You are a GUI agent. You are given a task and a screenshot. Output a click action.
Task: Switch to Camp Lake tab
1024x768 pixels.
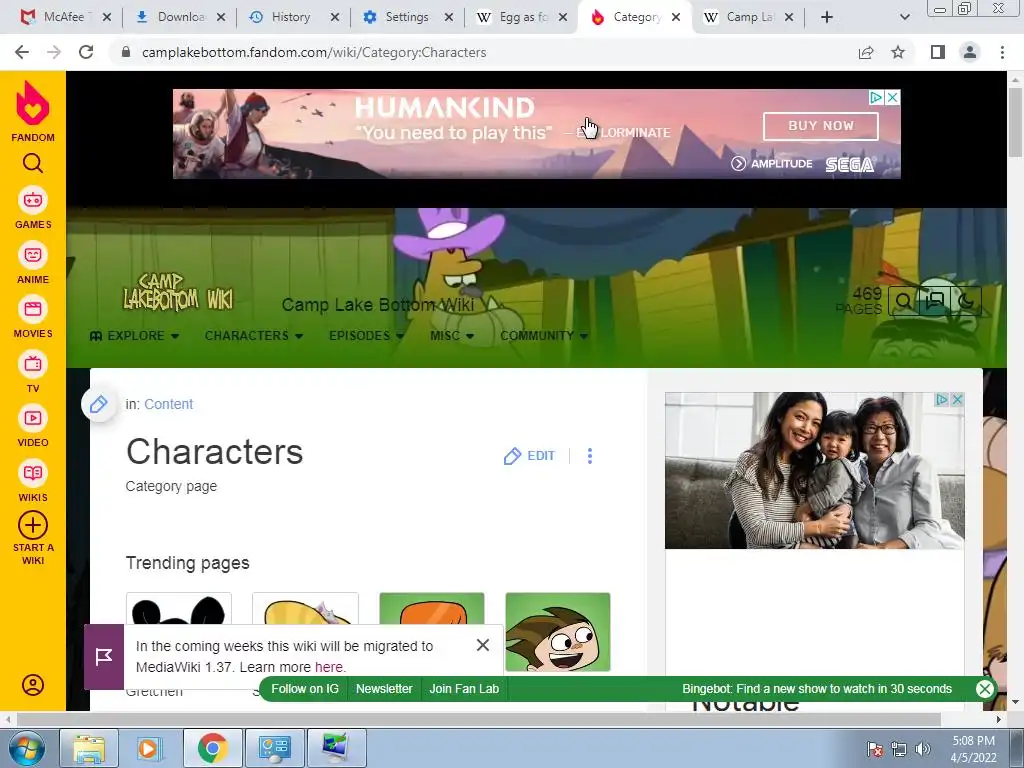(x=747, y=18)
